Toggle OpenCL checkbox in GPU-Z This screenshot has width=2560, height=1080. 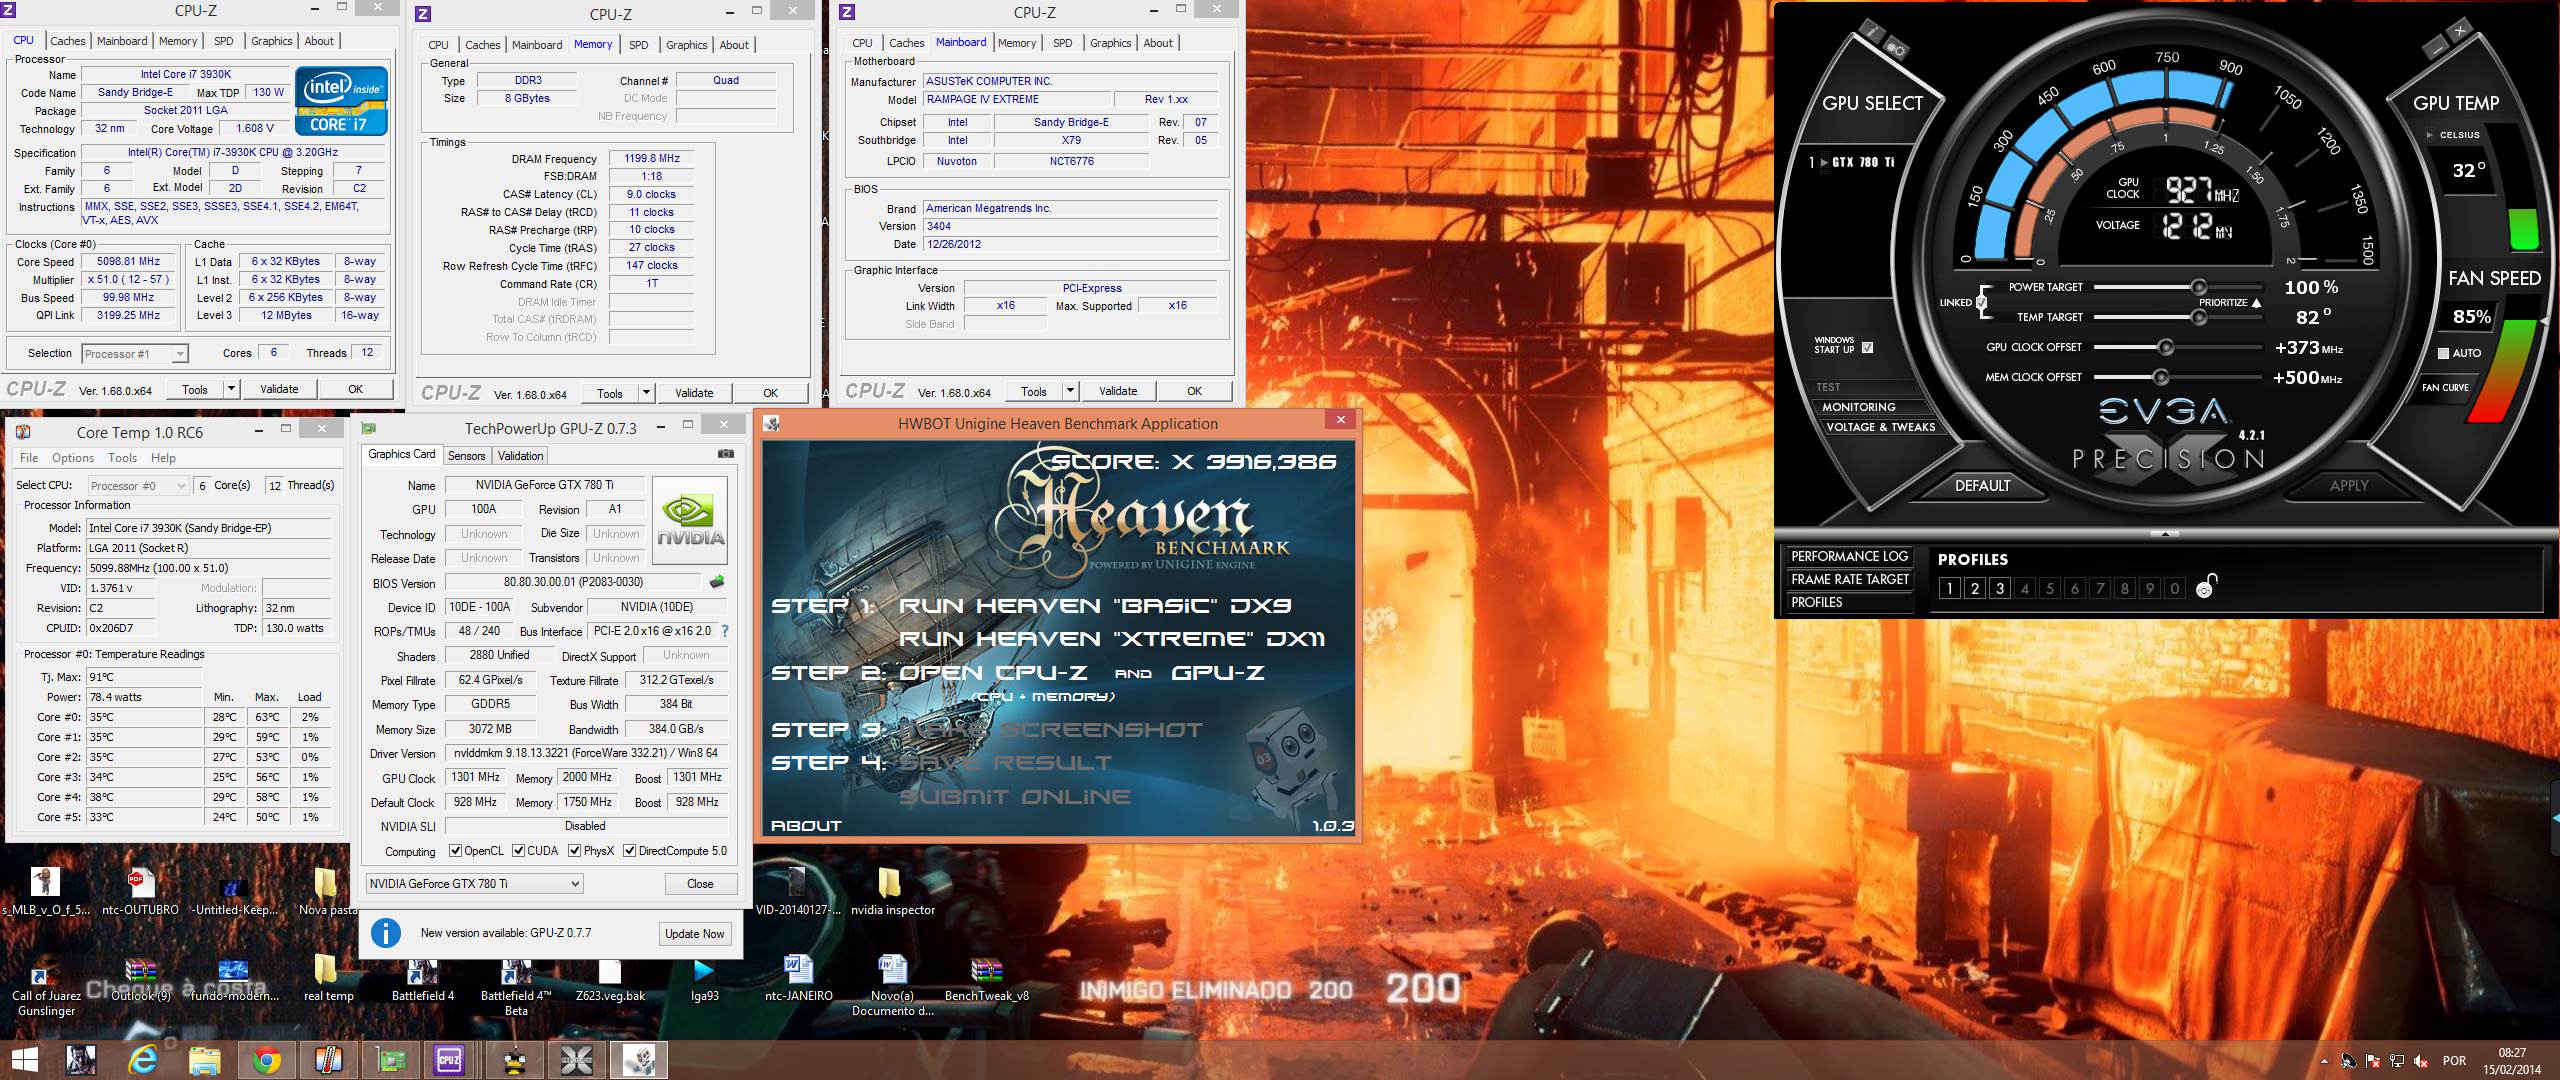click(x=456, y=851)
